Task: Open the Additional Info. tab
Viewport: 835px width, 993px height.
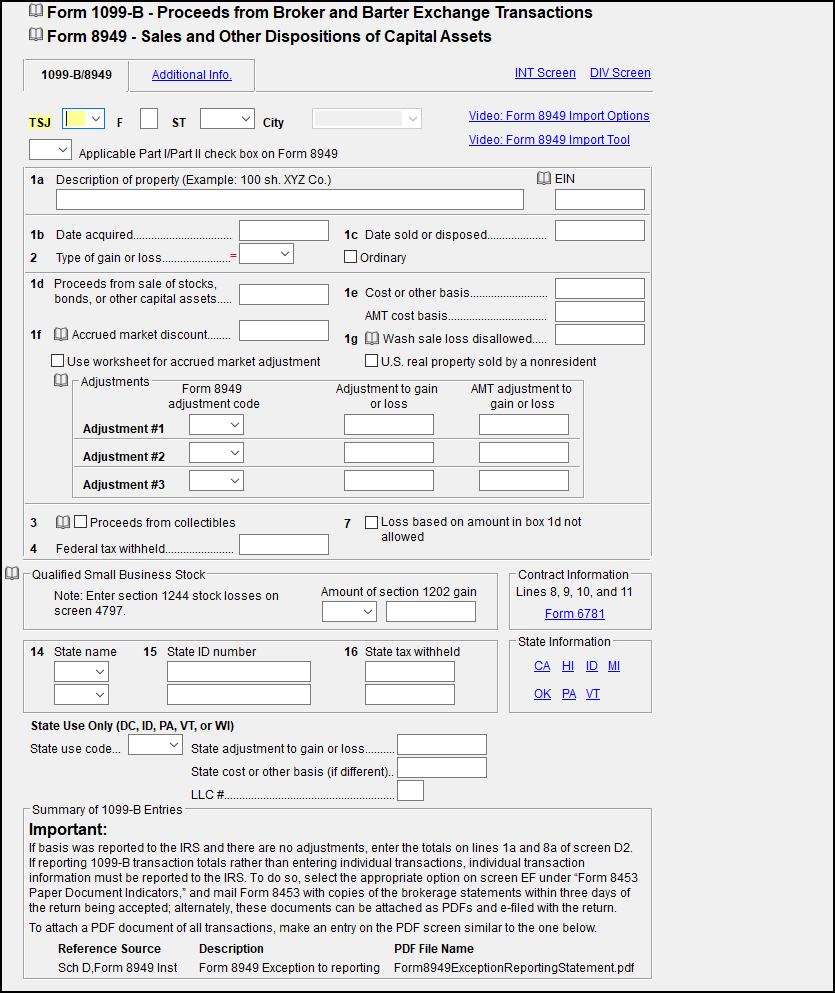Action: click(192, 75)
